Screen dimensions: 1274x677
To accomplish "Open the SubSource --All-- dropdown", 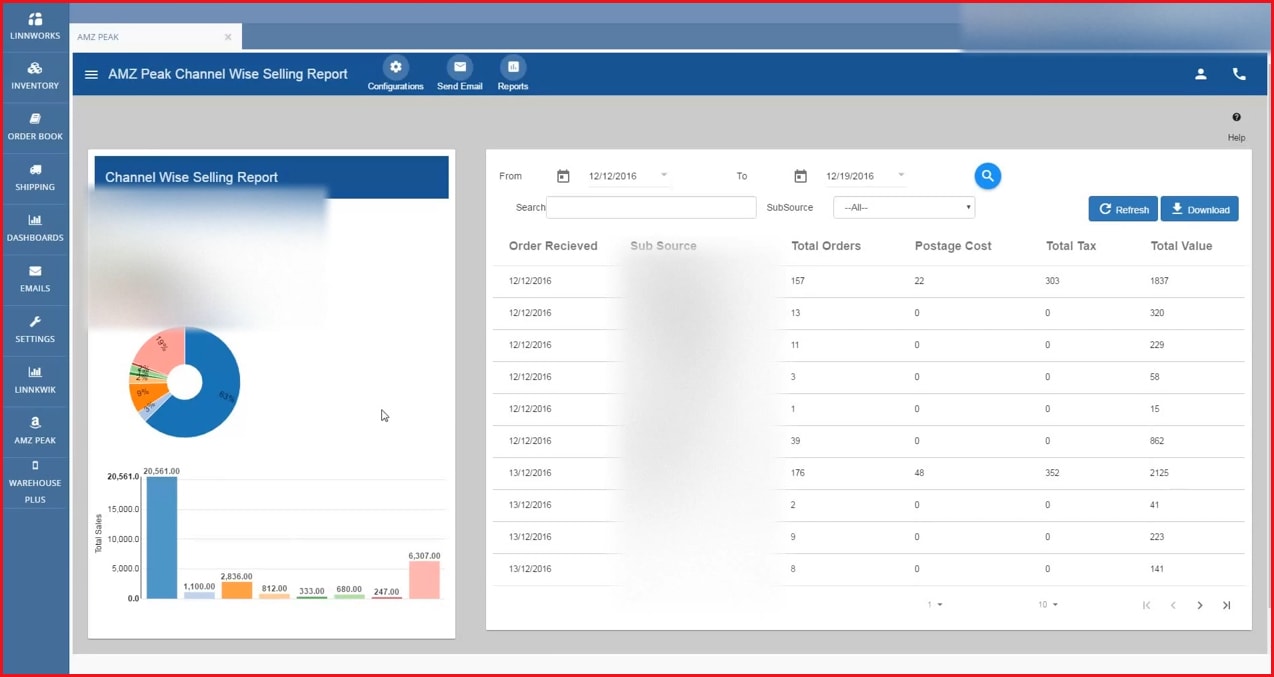I will point(904,207).
